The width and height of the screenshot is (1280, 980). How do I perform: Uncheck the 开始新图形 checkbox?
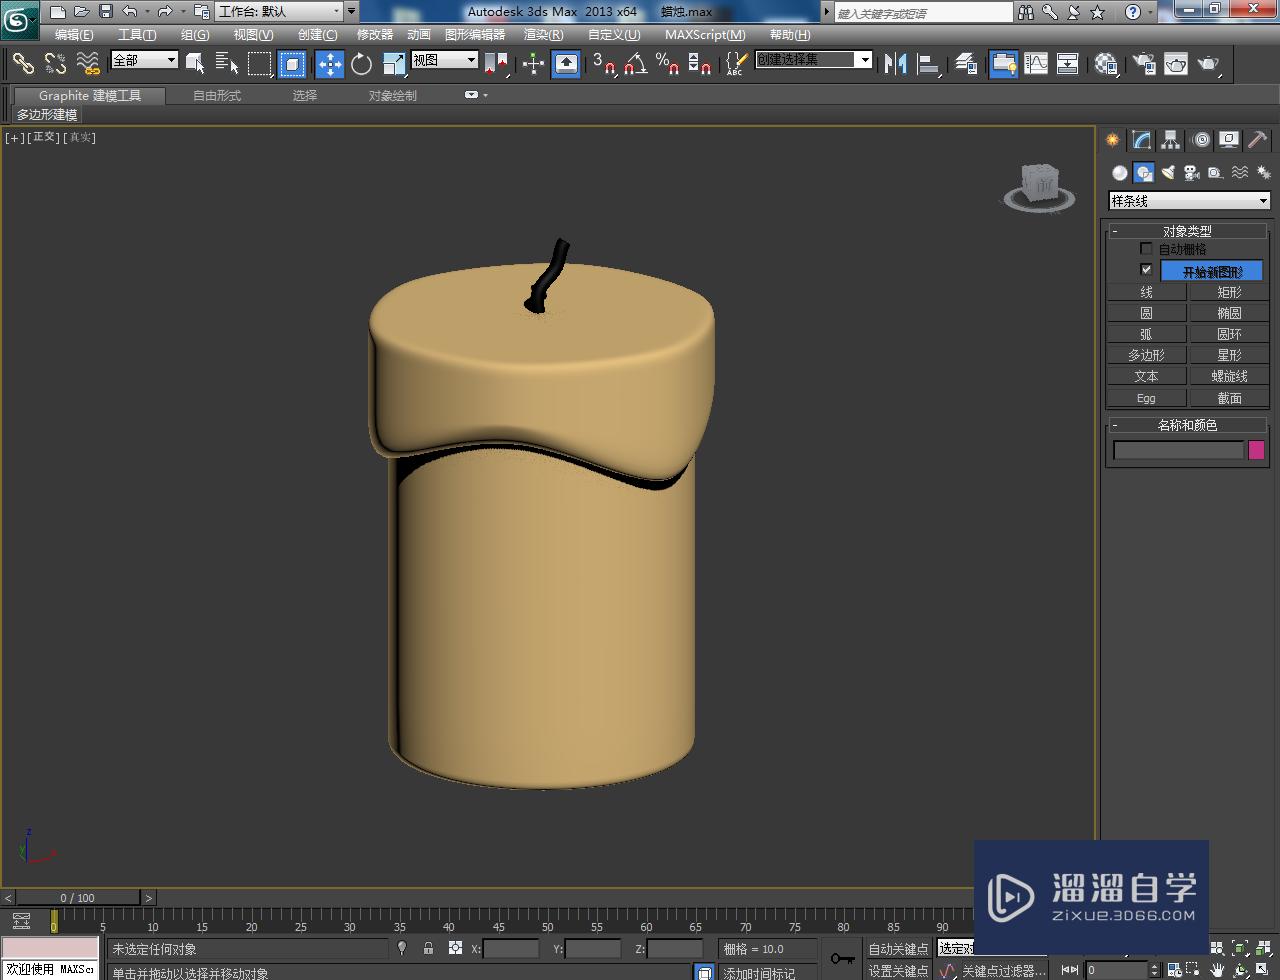(1146, 270)
